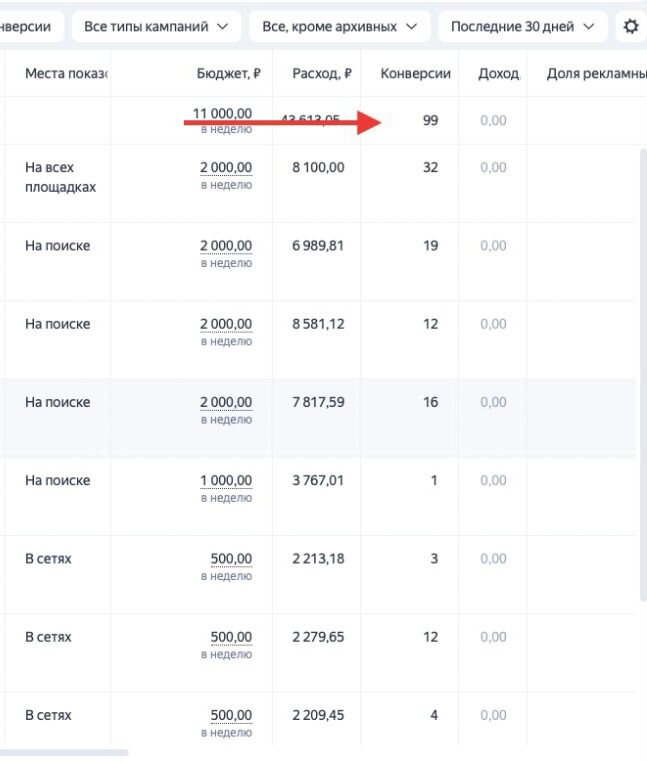
Task: Click the "Доля рекламных" column header
Action: click(x=595, y=74)
